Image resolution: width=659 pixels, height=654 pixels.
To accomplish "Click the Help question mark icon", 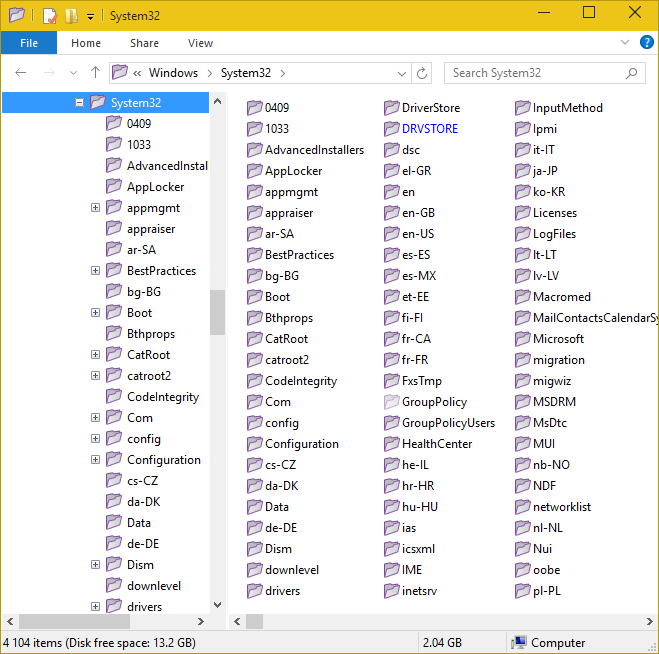I will [x=645, y=43].
